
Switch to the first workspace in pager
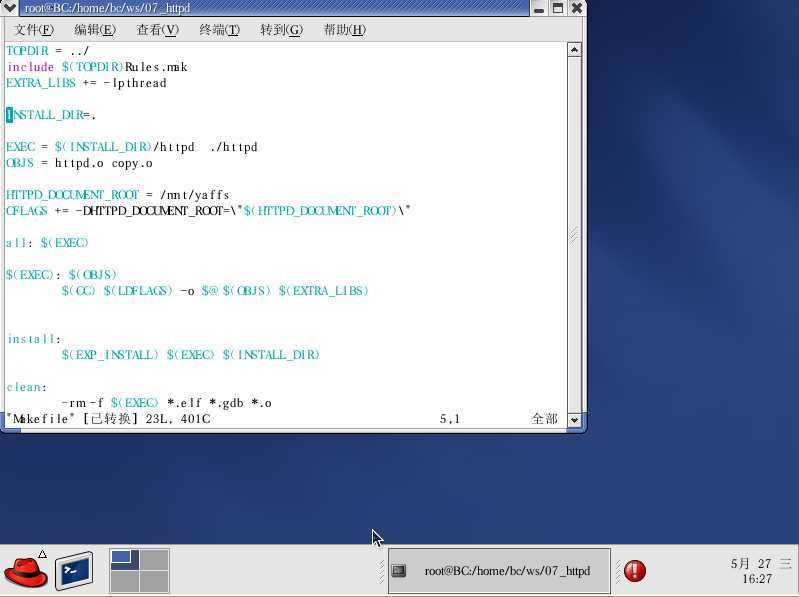coord(124,559)
